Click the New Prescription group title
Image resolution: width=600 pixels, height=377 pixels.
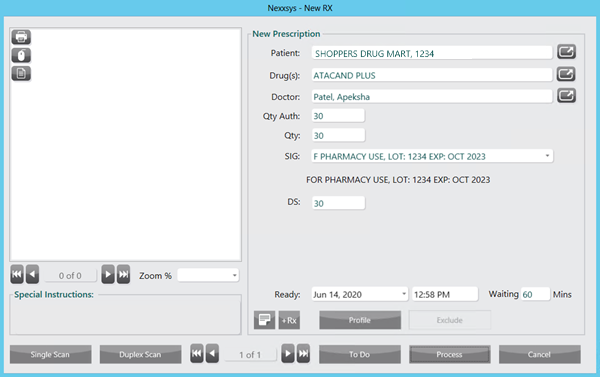click(x=286, y=34)
